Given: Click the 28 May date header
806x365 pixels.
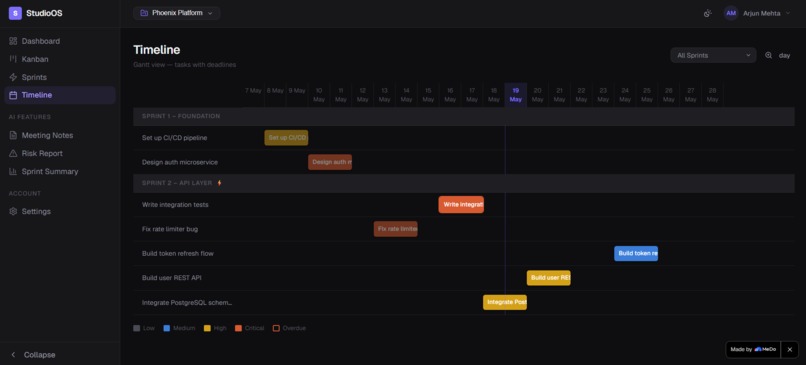Looking at the screenshot, I should 712,95.
